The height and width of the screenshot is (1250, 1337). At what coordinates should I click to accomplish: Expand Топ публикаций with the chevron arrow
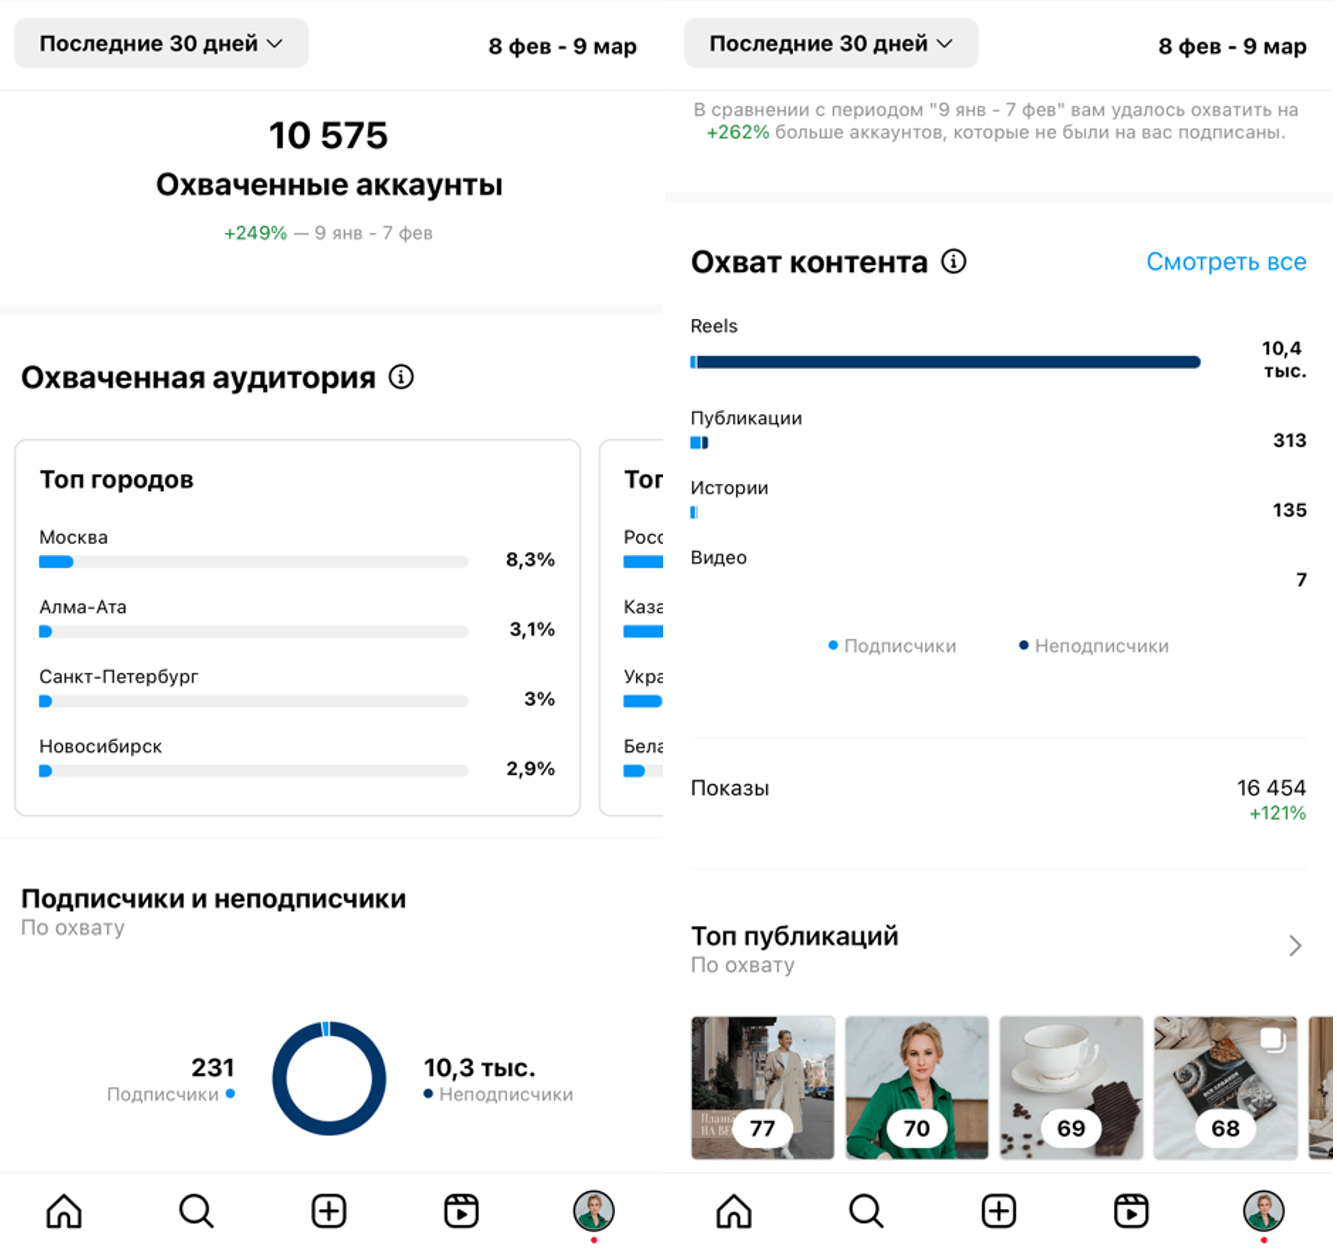coord(1295,946)
